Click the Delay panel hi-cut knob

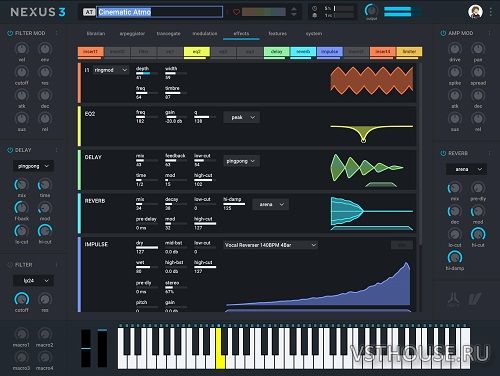[45, 231]
